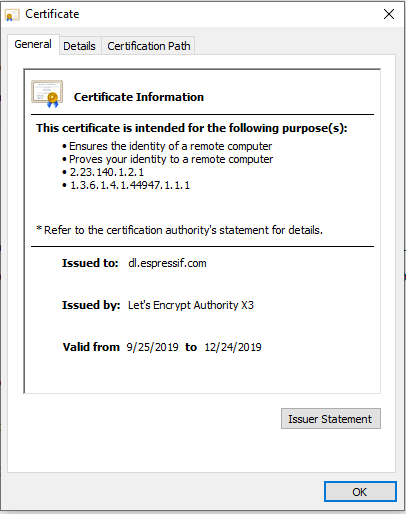Click 'Proves your identity to a remote computer'

coord(171,159)
